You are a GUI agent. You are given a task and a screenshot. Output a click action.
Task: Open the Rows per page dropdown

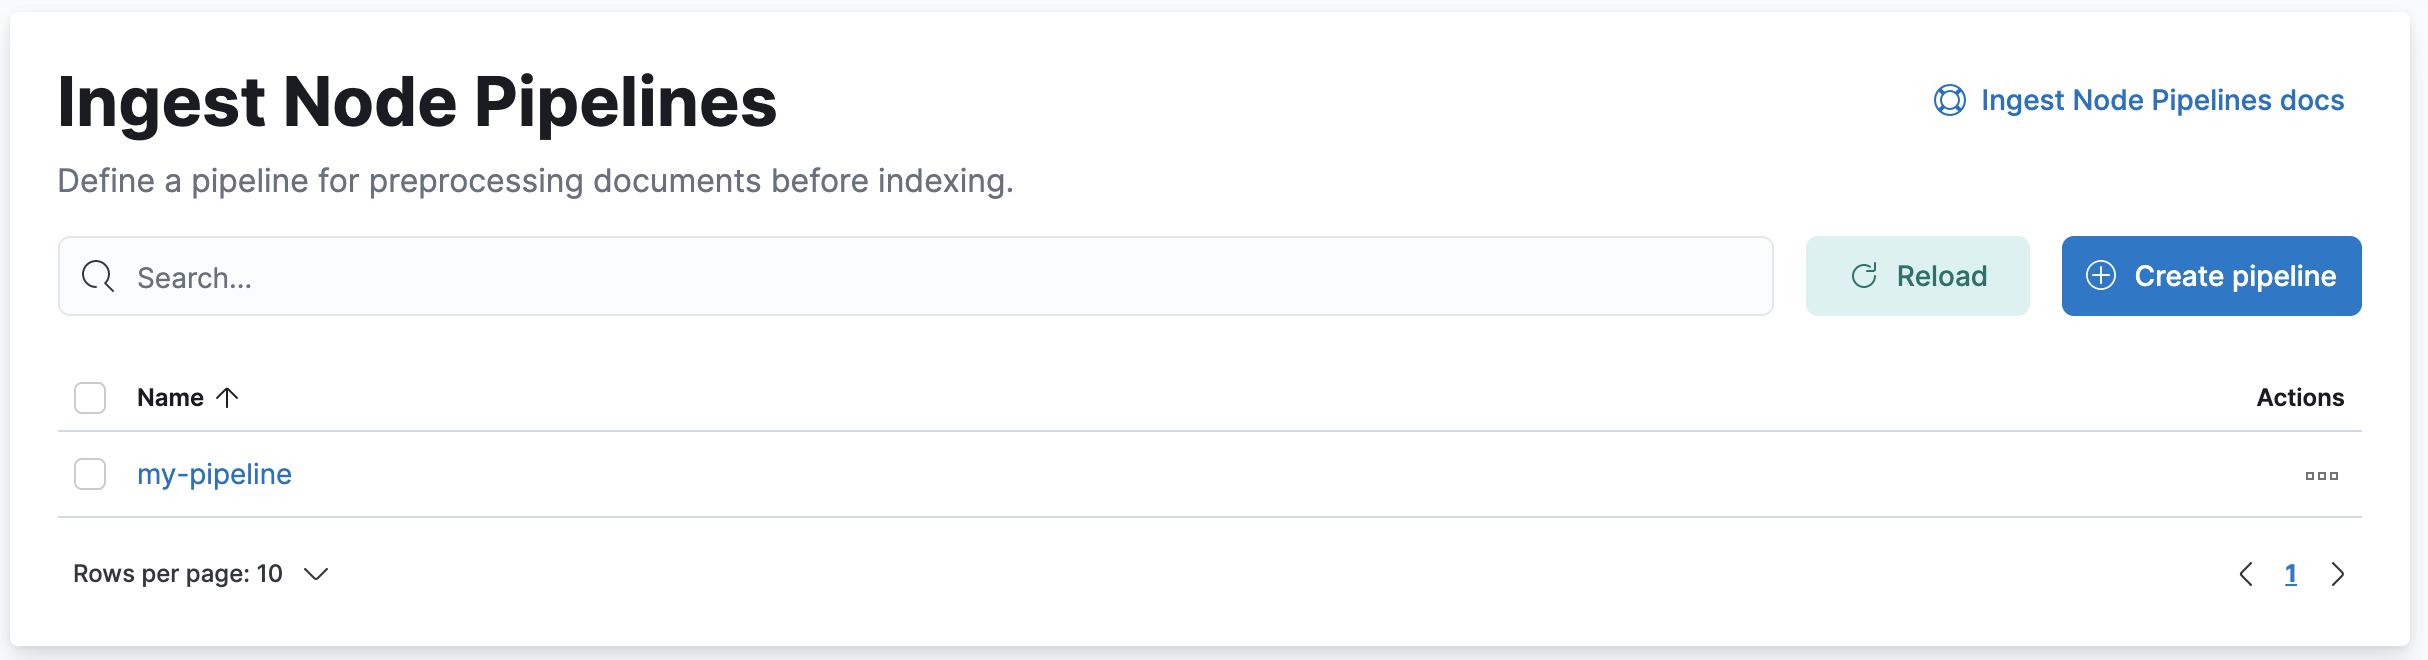200,573
